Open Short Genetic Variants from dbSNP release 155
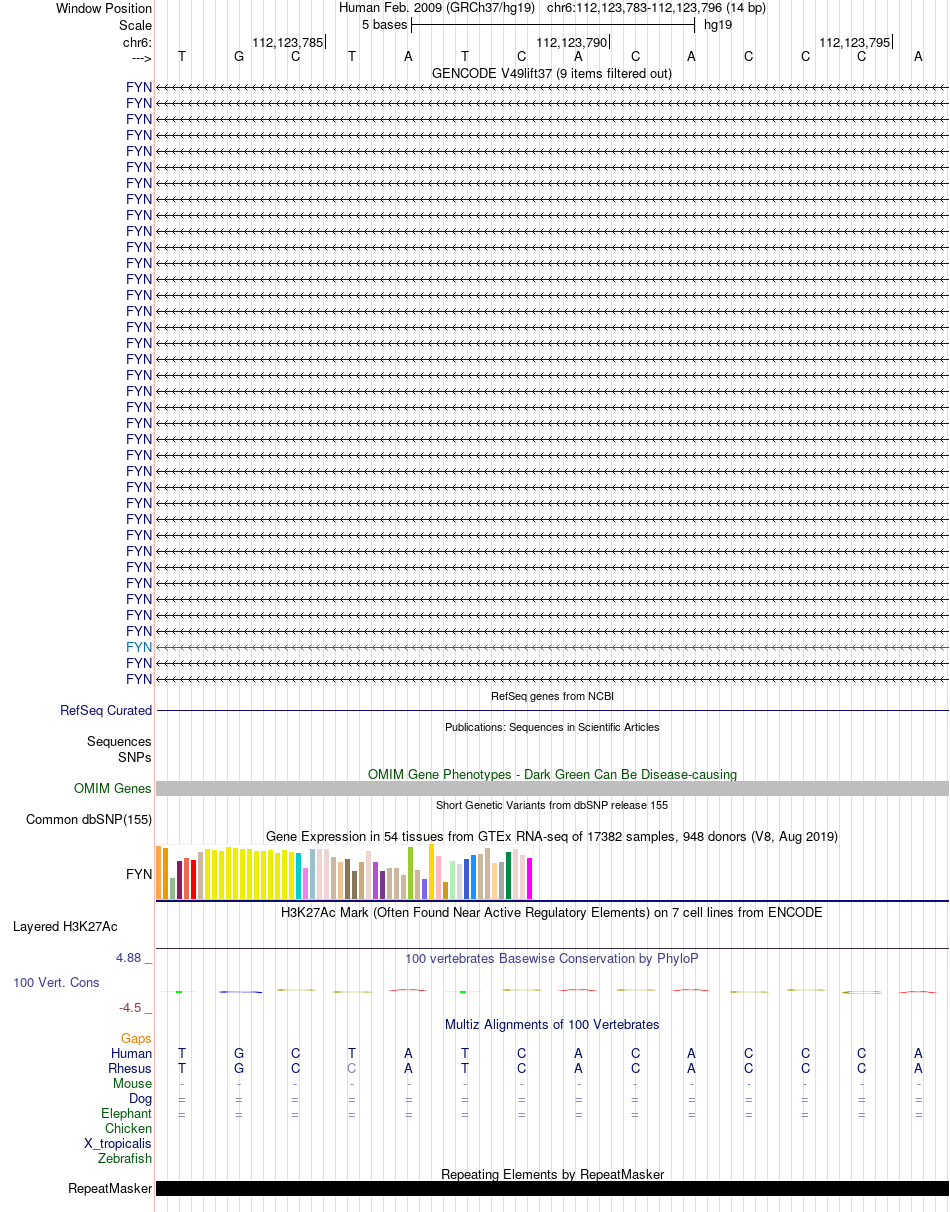 pos(552,805)
